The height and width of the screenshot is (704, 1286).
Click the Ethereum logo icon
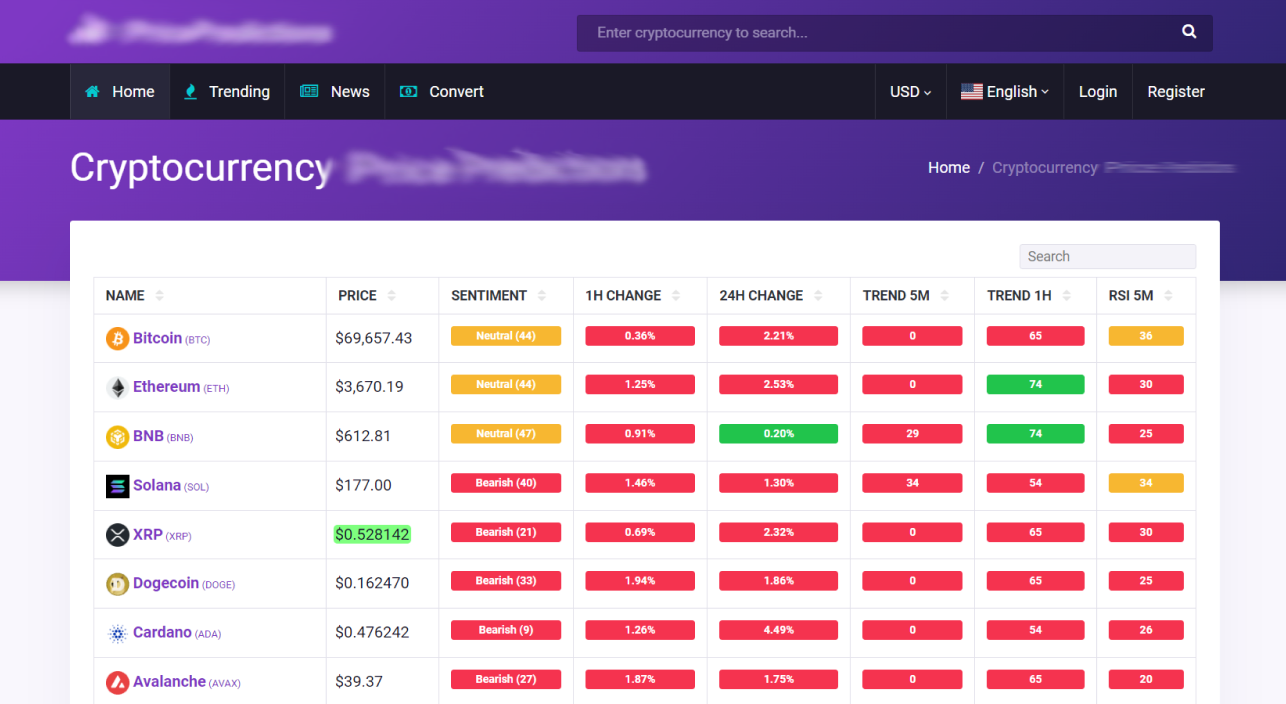tap(118, 388)
